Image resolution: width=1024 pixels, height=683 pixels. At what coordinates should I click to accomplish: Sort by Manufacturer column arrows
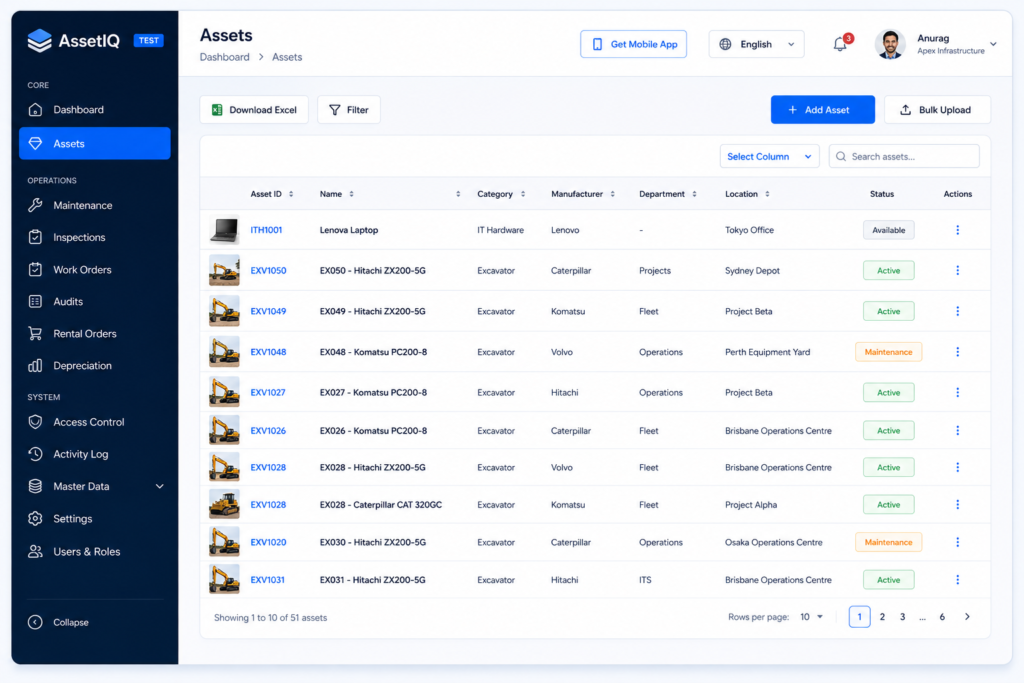(613, 194)
